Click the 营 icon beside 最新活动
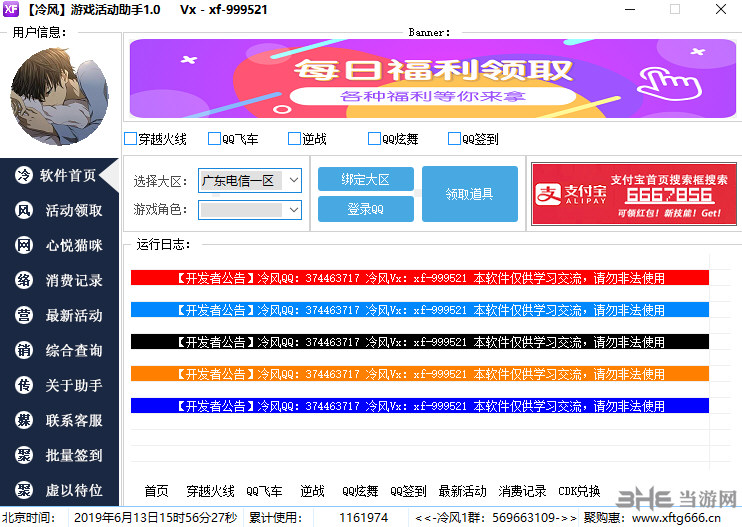742x527 pixels. tap(24, 315)
